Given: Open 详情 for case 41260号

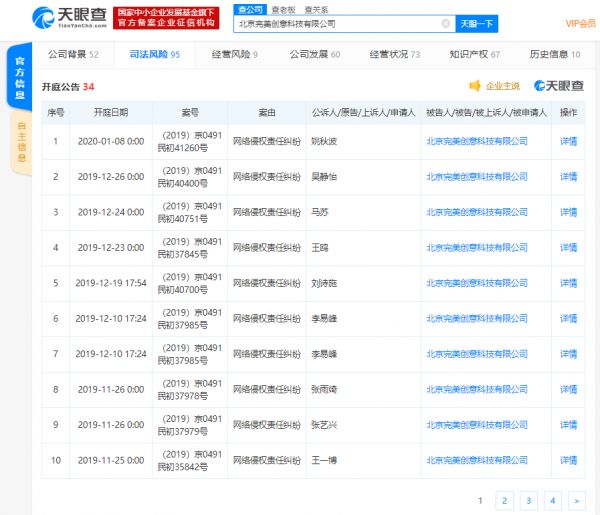Looking at the screenshot, I should click(x=568, y=142).
